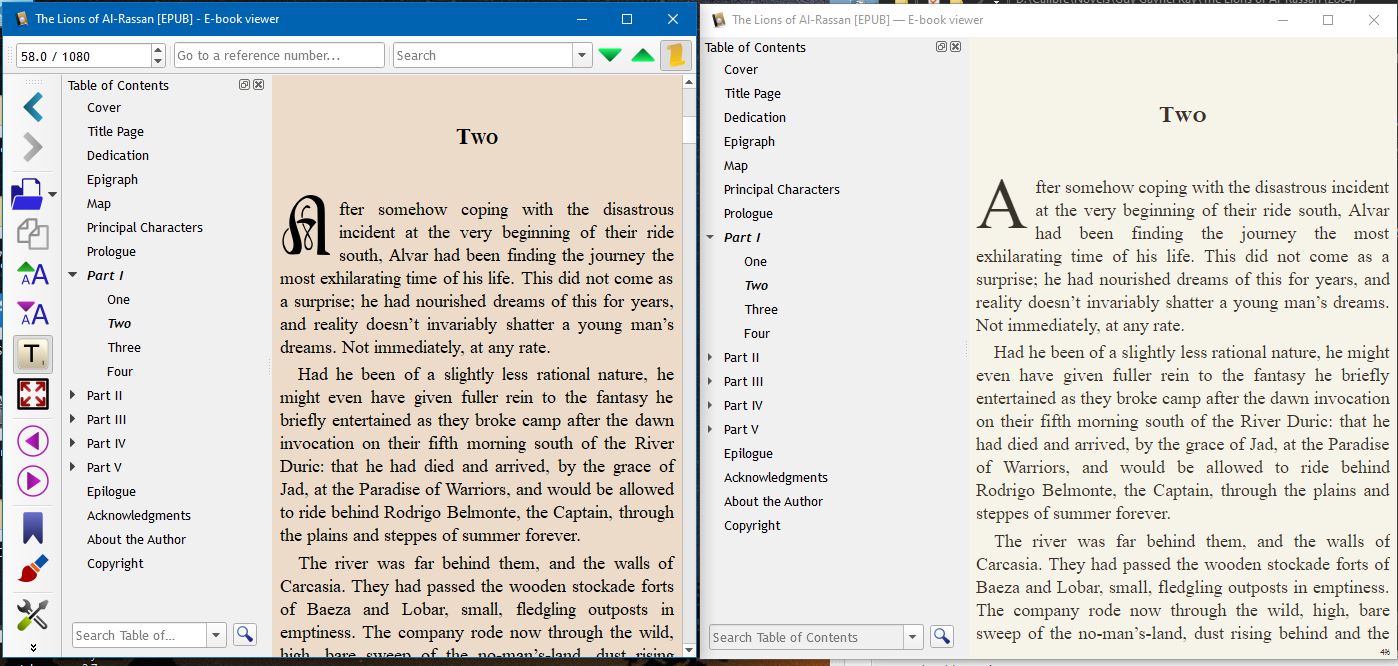Expand Part II in right window contents
Screen dimensions: 1398x666
coord(710,357)
